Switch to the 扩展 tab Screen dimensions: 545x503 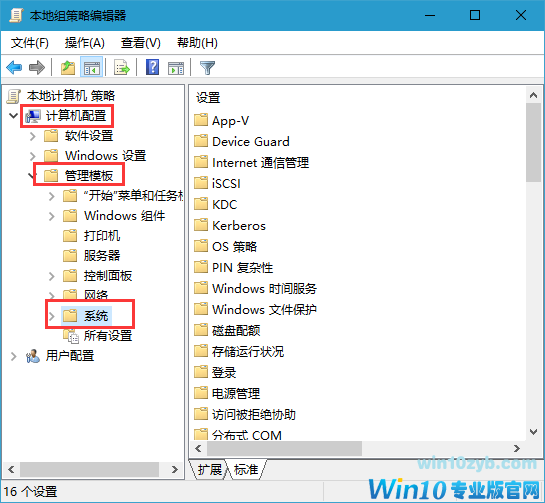[210, 470]
